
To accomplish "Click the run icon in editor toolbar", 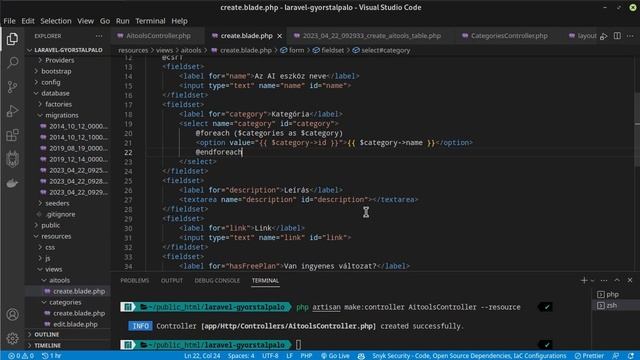I will pos(604,36).
